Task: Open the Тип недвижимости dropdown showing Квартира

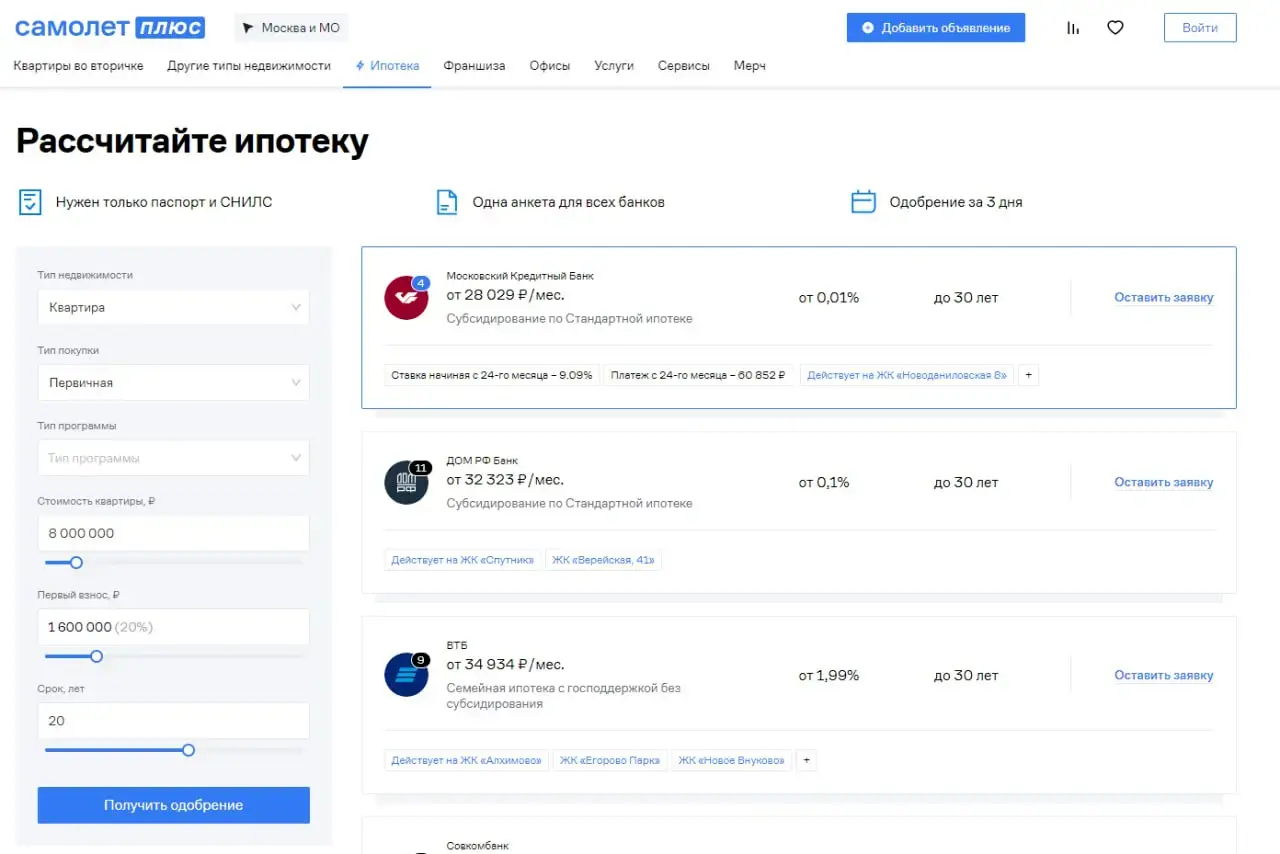Action: tap(173, 307)
